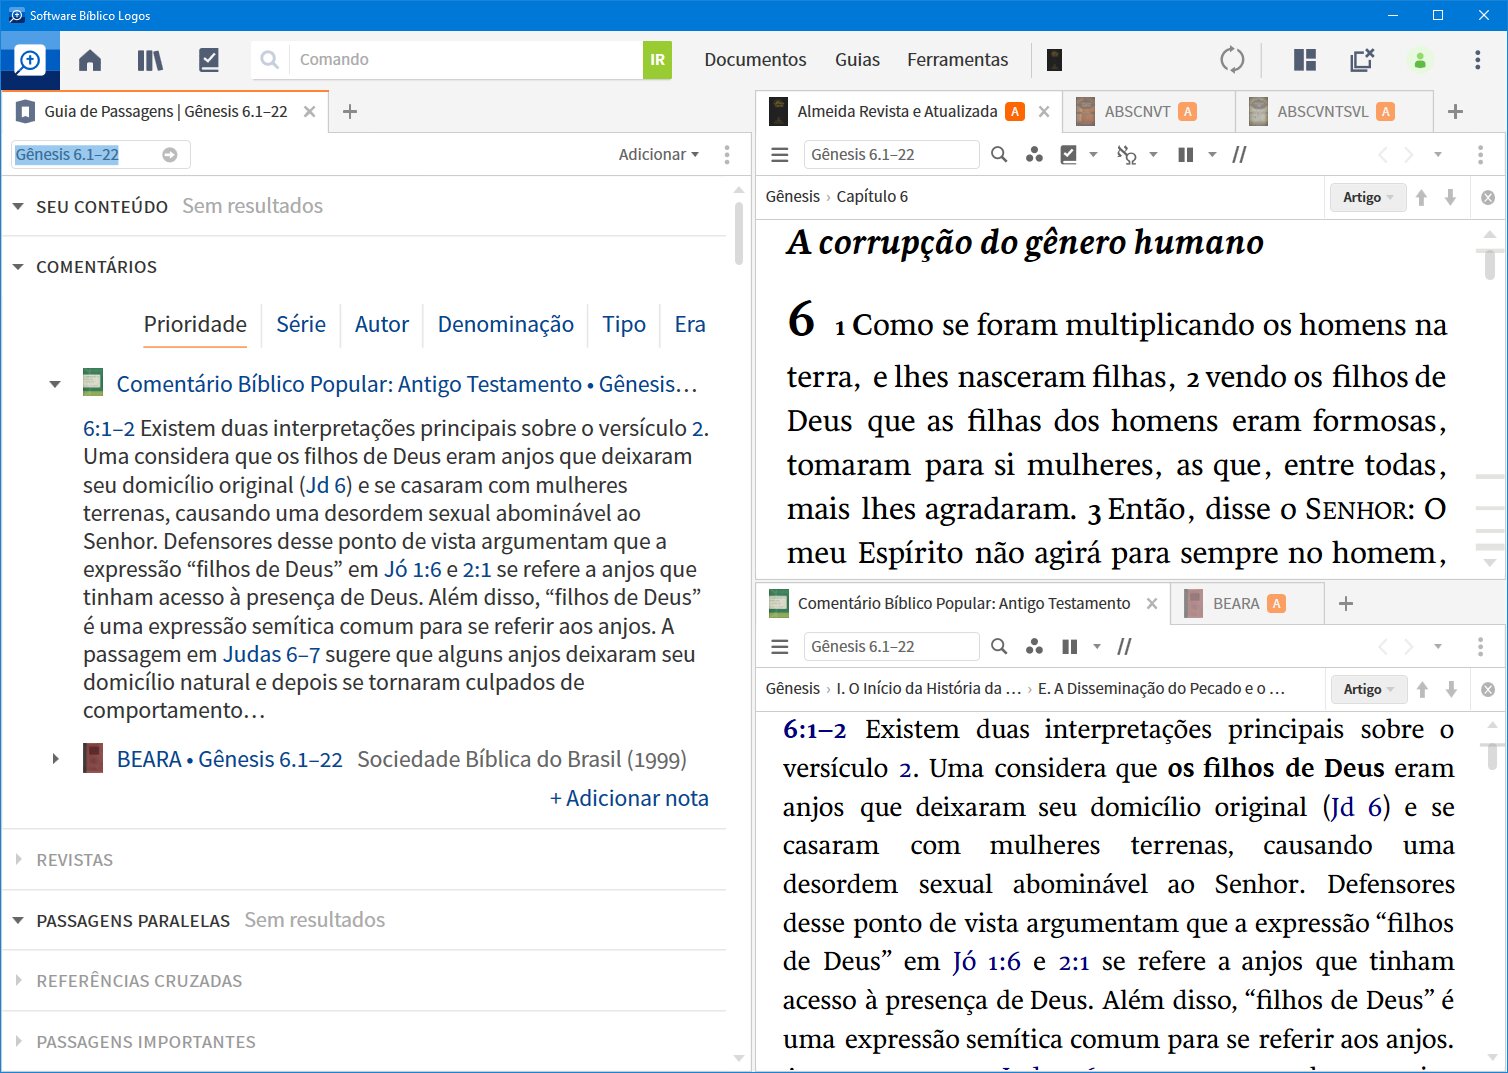Toggle columns view in Comentário panel

click(1070, 647)
